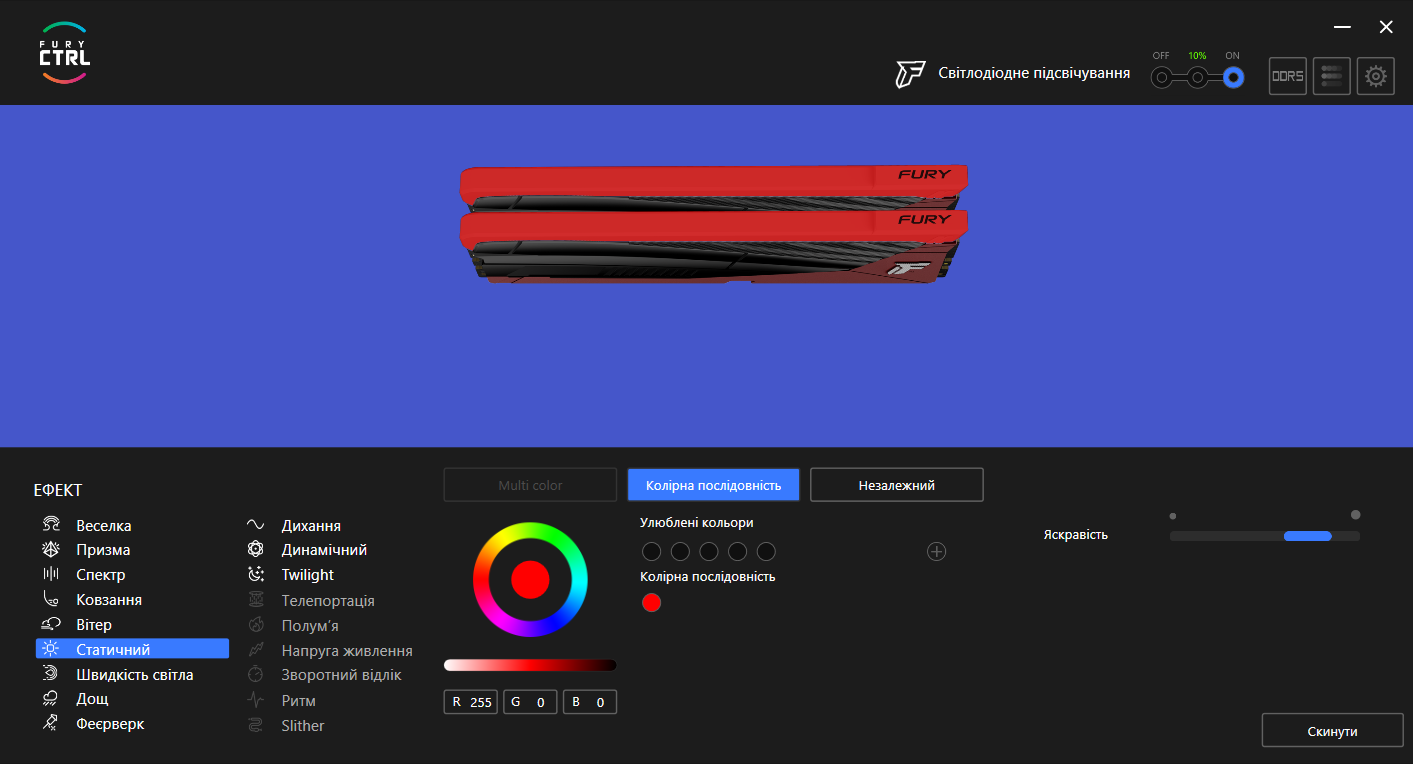Viewport: 1413px width, 764px height.
Task: Pick the Феєрверк firework effect icon
Action: click(x=50, y=723)
